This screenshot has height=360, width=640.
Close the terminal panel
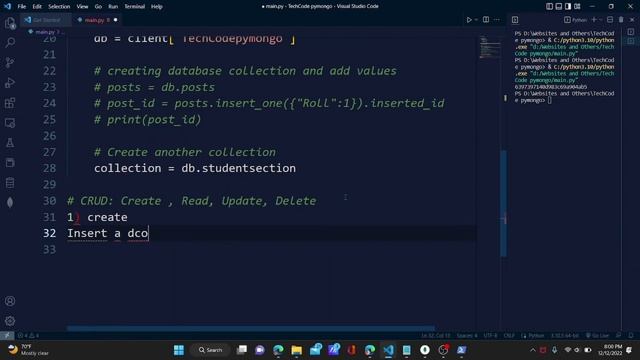pyautogui.click(x=632, y=20)
